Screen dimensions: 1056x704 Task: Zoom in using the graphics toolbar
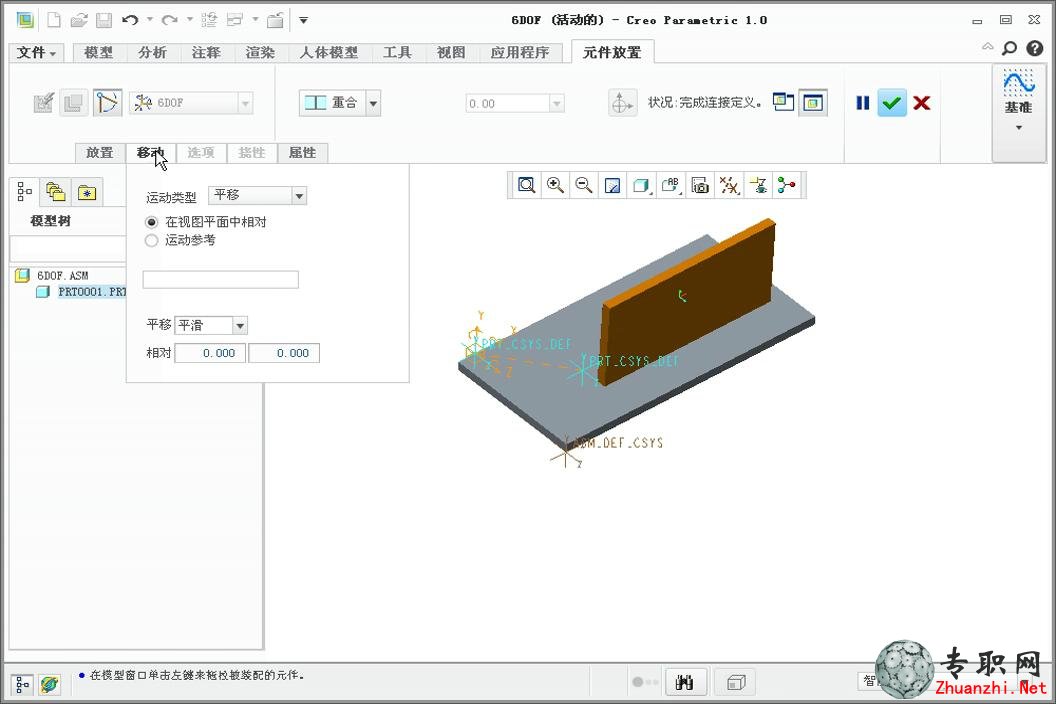[555, 185]
